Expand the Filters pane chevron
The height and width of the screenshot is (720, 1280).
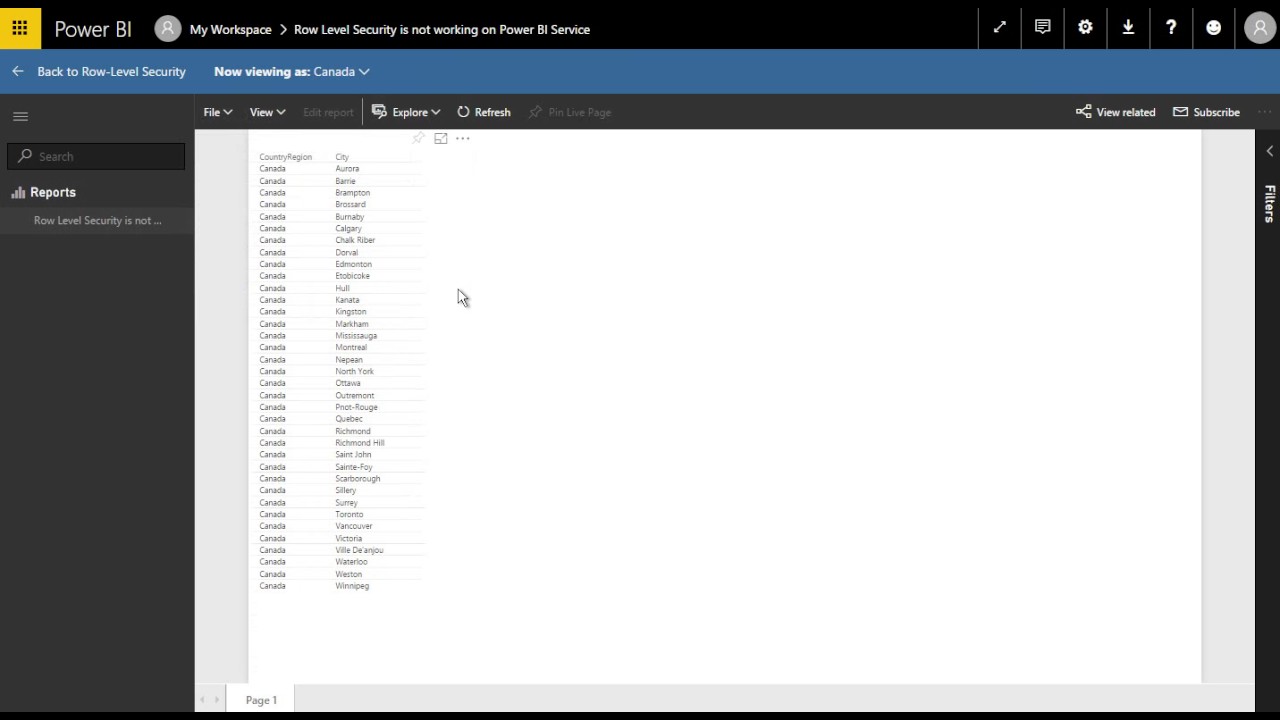click(1269, 151)
